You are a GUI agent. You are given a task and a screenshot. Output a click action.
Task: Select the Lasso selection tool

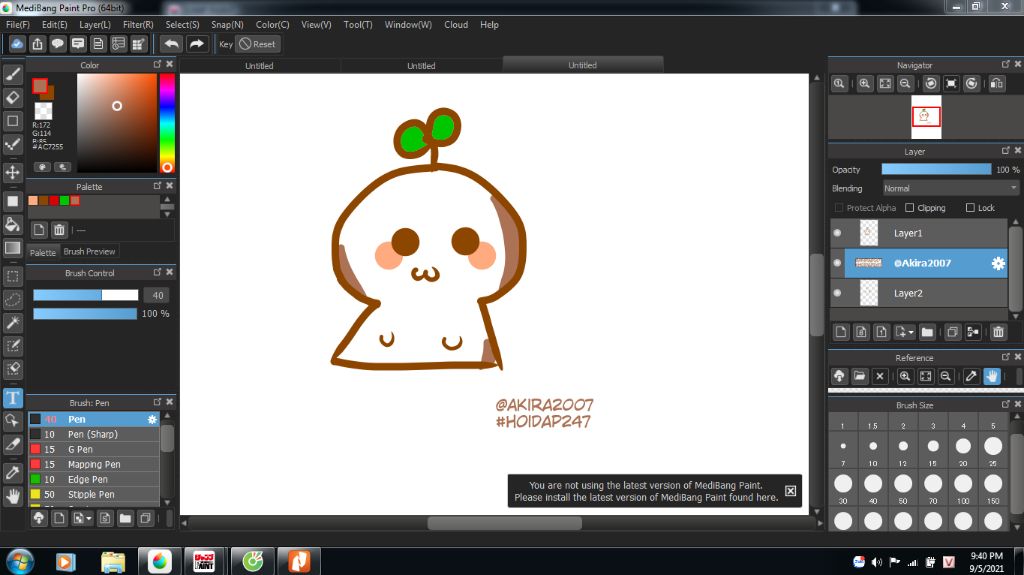(x=12, y=299)
